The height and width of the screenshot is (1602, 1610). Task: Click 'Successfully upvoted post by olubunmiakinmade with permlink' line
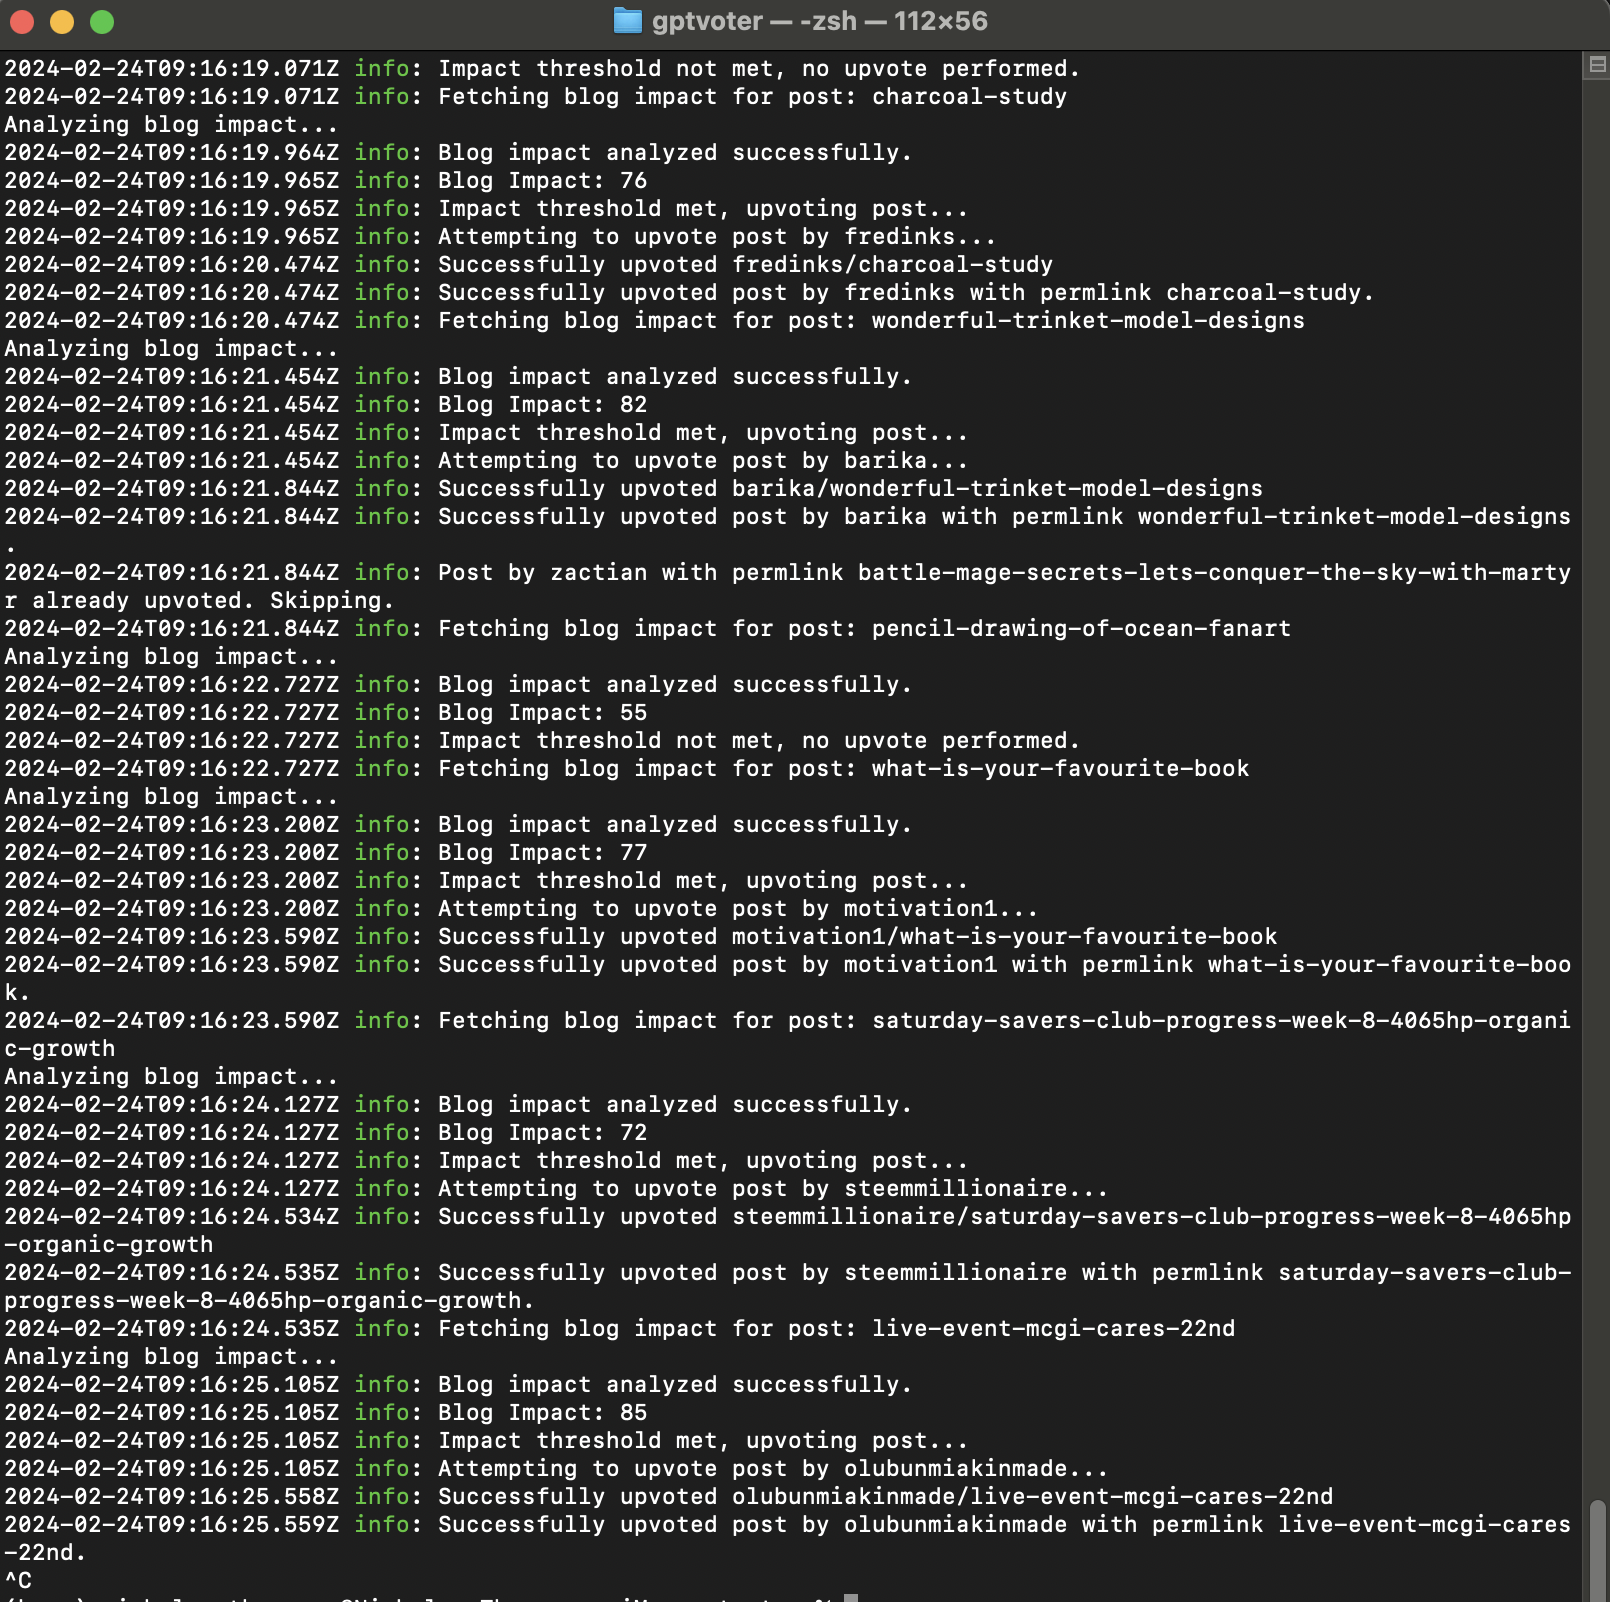pos(1004,1525)
